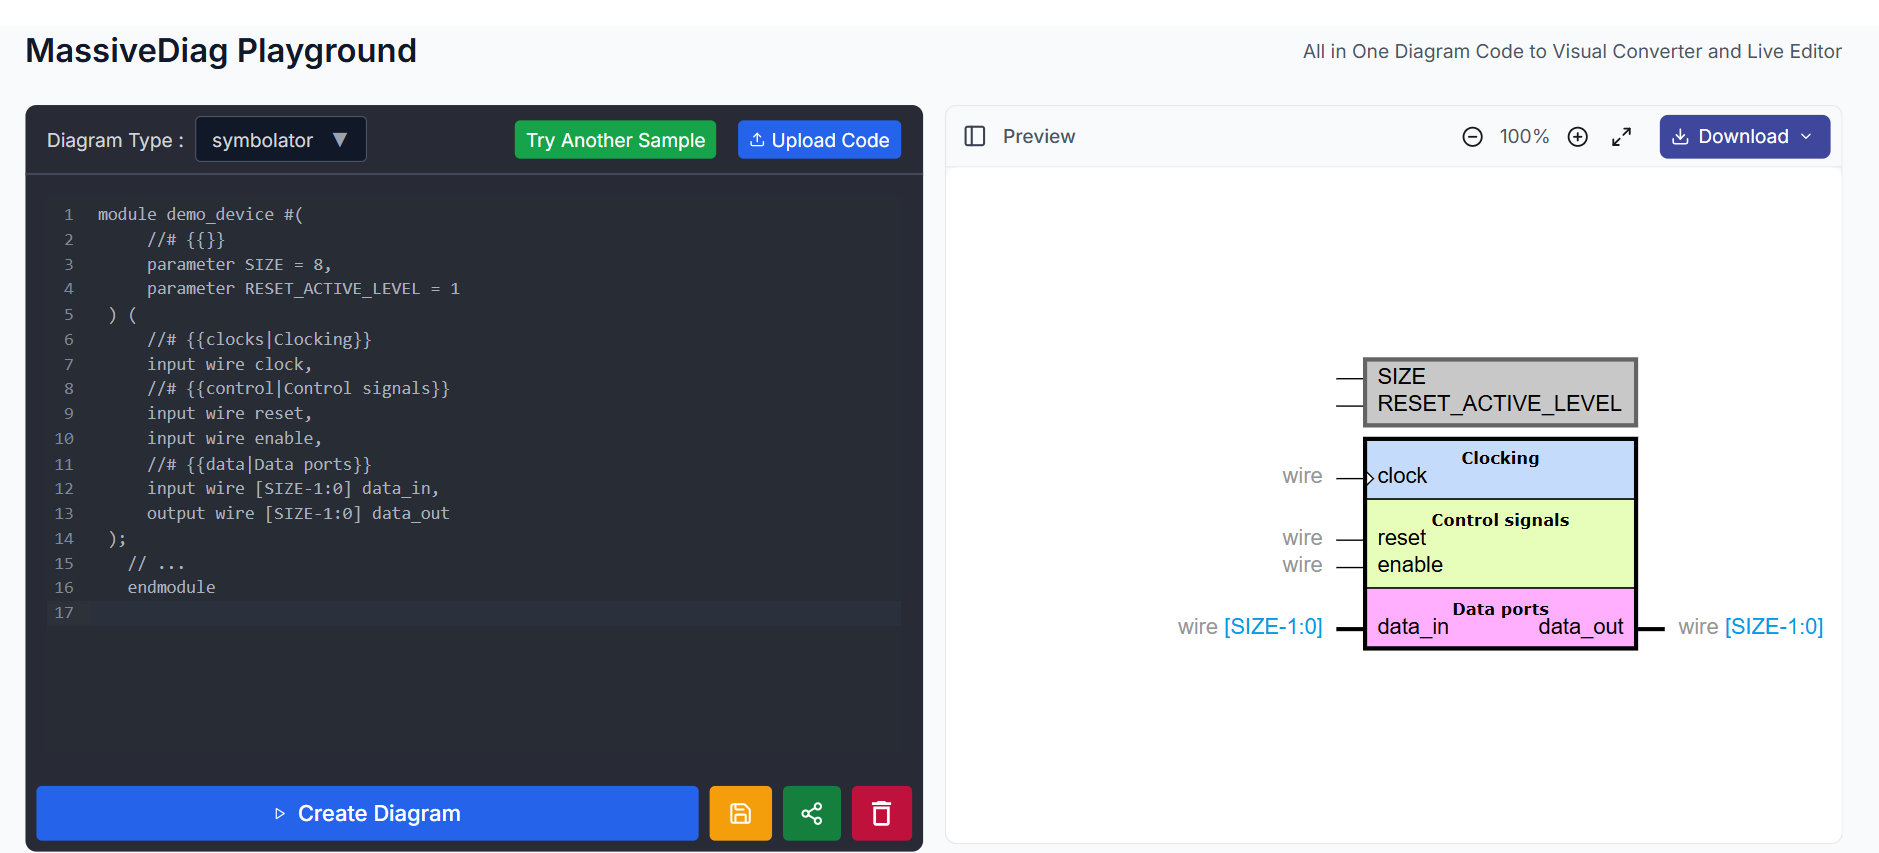Viewport: 1879px width, 853px height.
Task: Click the SIZE parameter in diagram
Action: [1401, 377]
